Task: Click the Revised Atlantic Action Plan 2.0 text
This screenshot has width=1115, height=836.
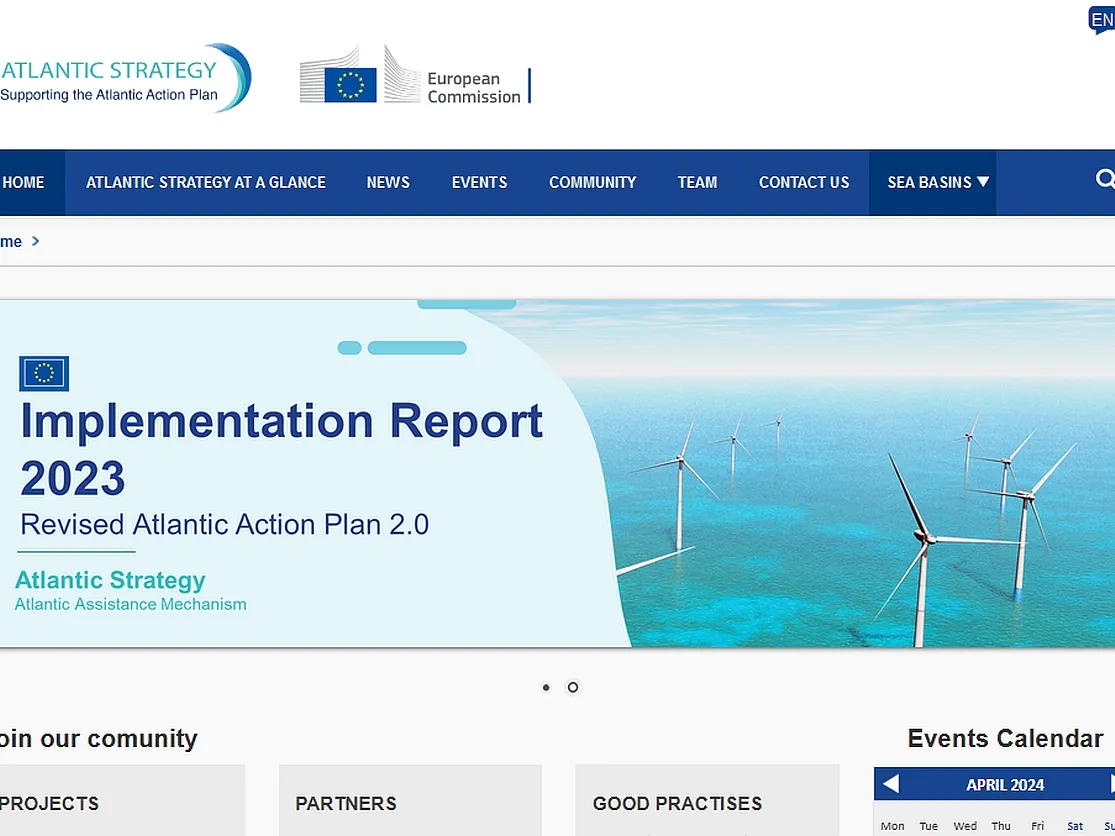Action: coord(225,525)
